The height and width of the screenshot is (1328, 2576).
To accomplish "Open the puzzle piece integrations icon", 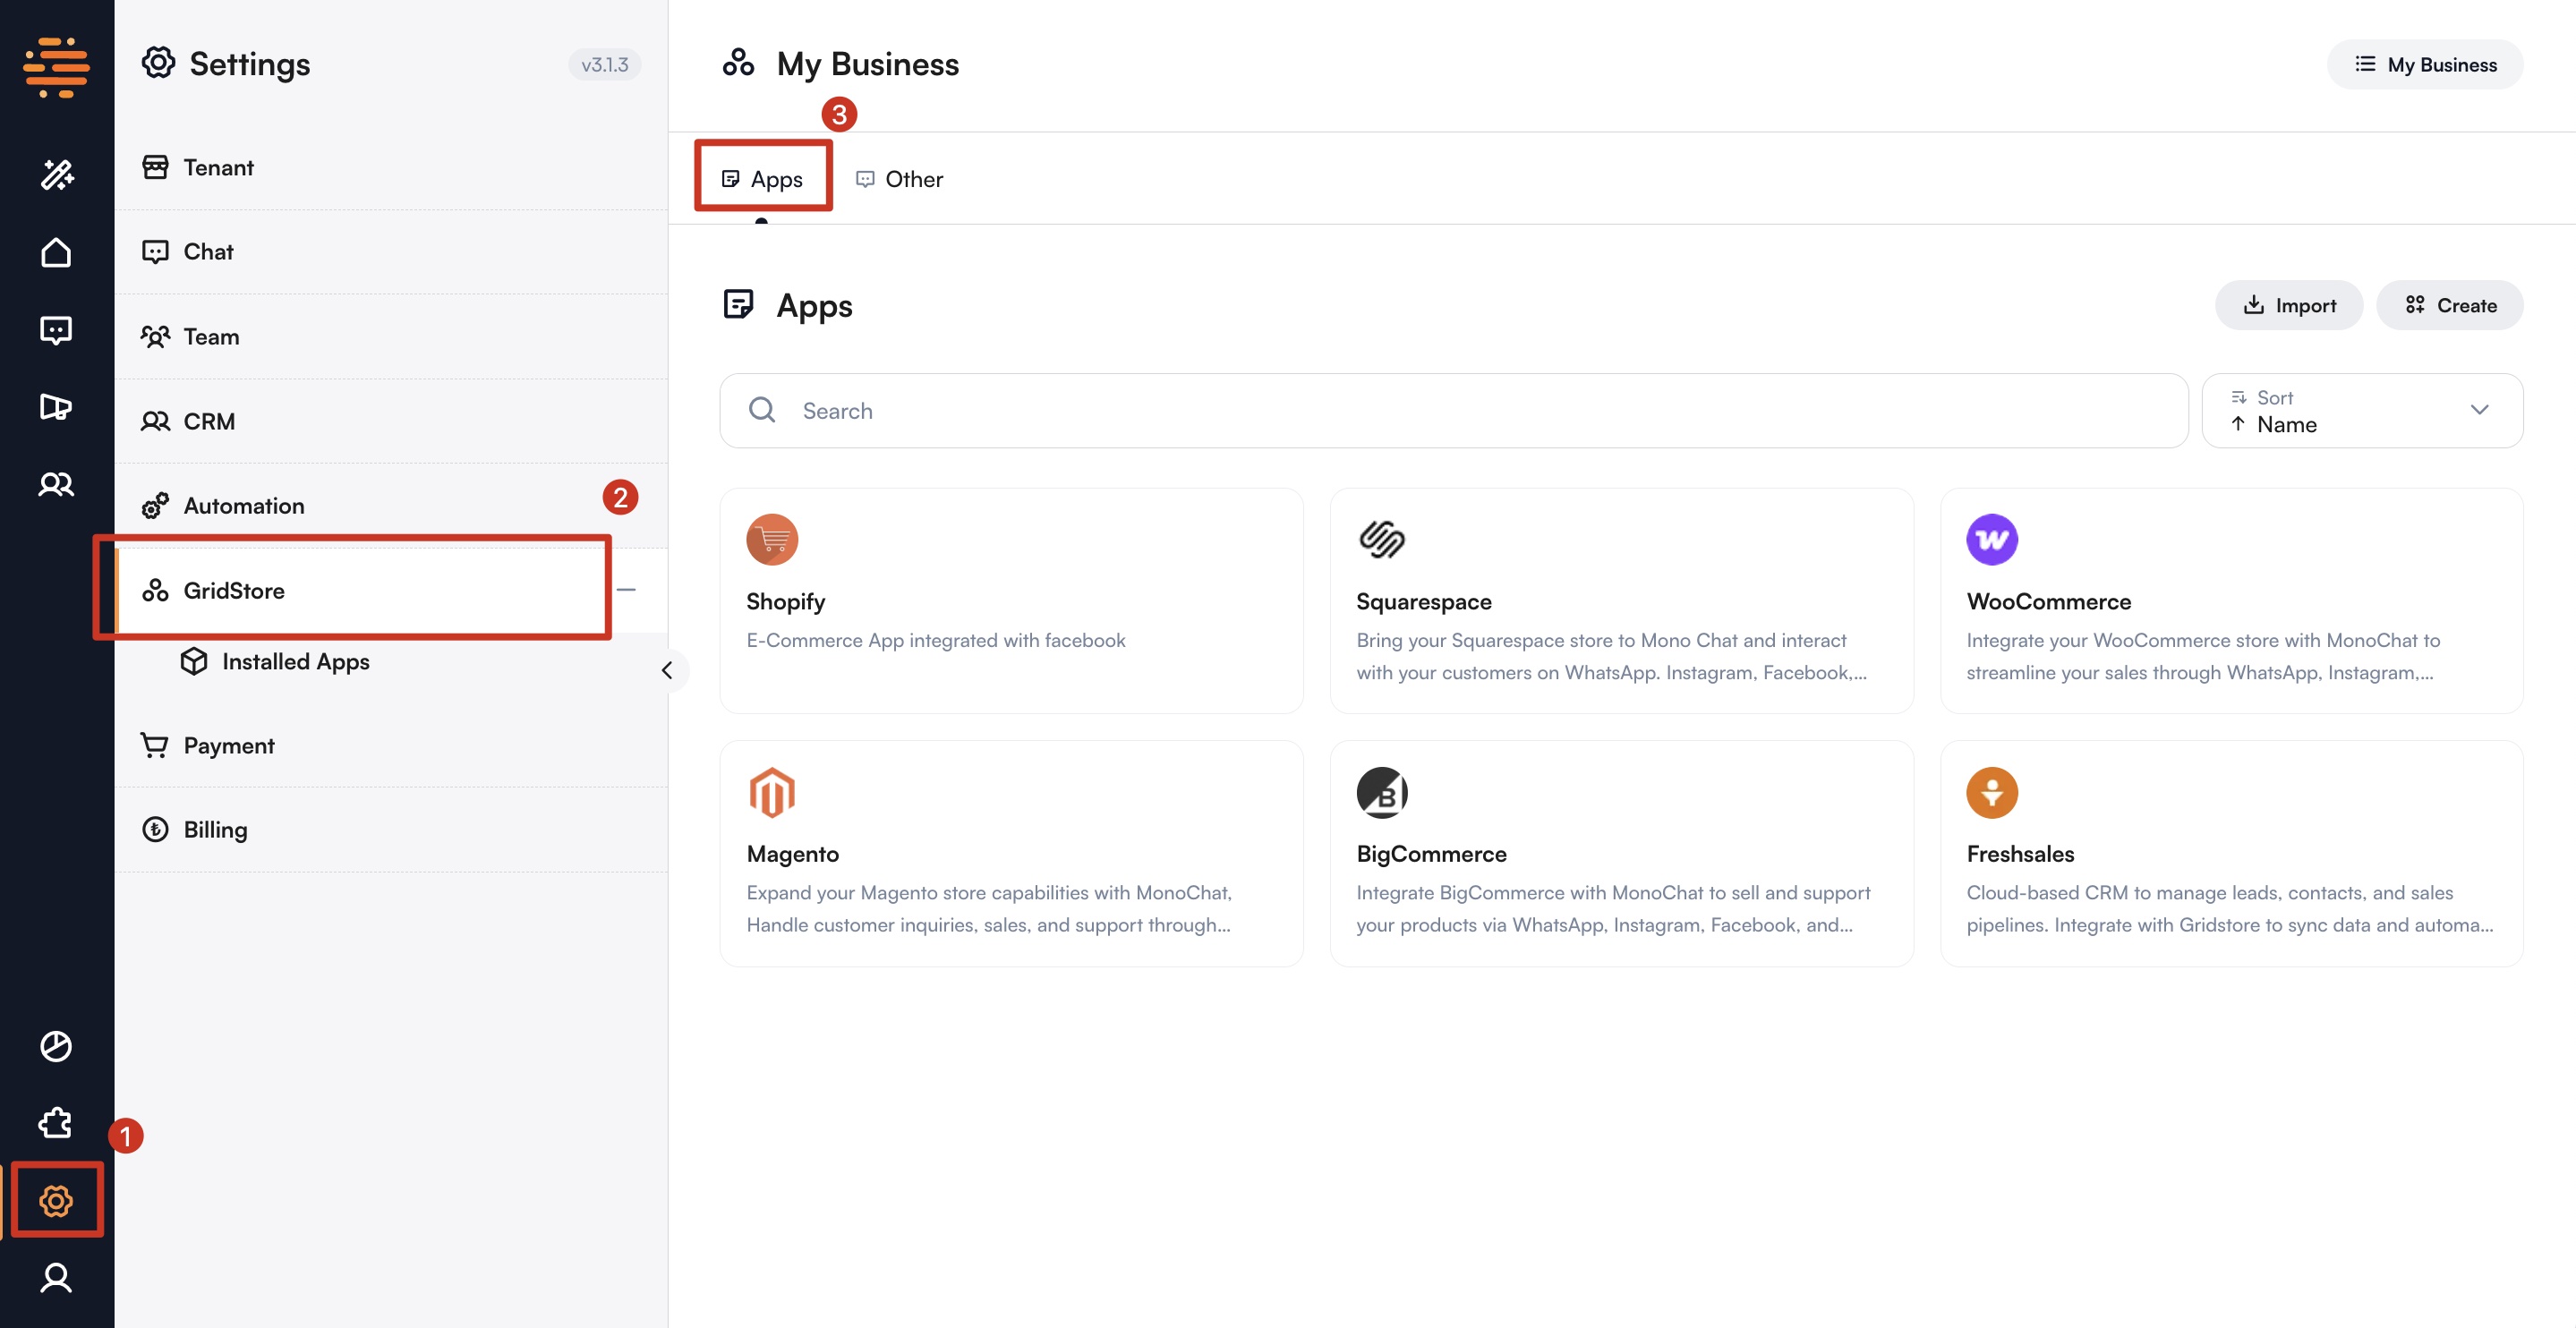I will coord(56,1123).
